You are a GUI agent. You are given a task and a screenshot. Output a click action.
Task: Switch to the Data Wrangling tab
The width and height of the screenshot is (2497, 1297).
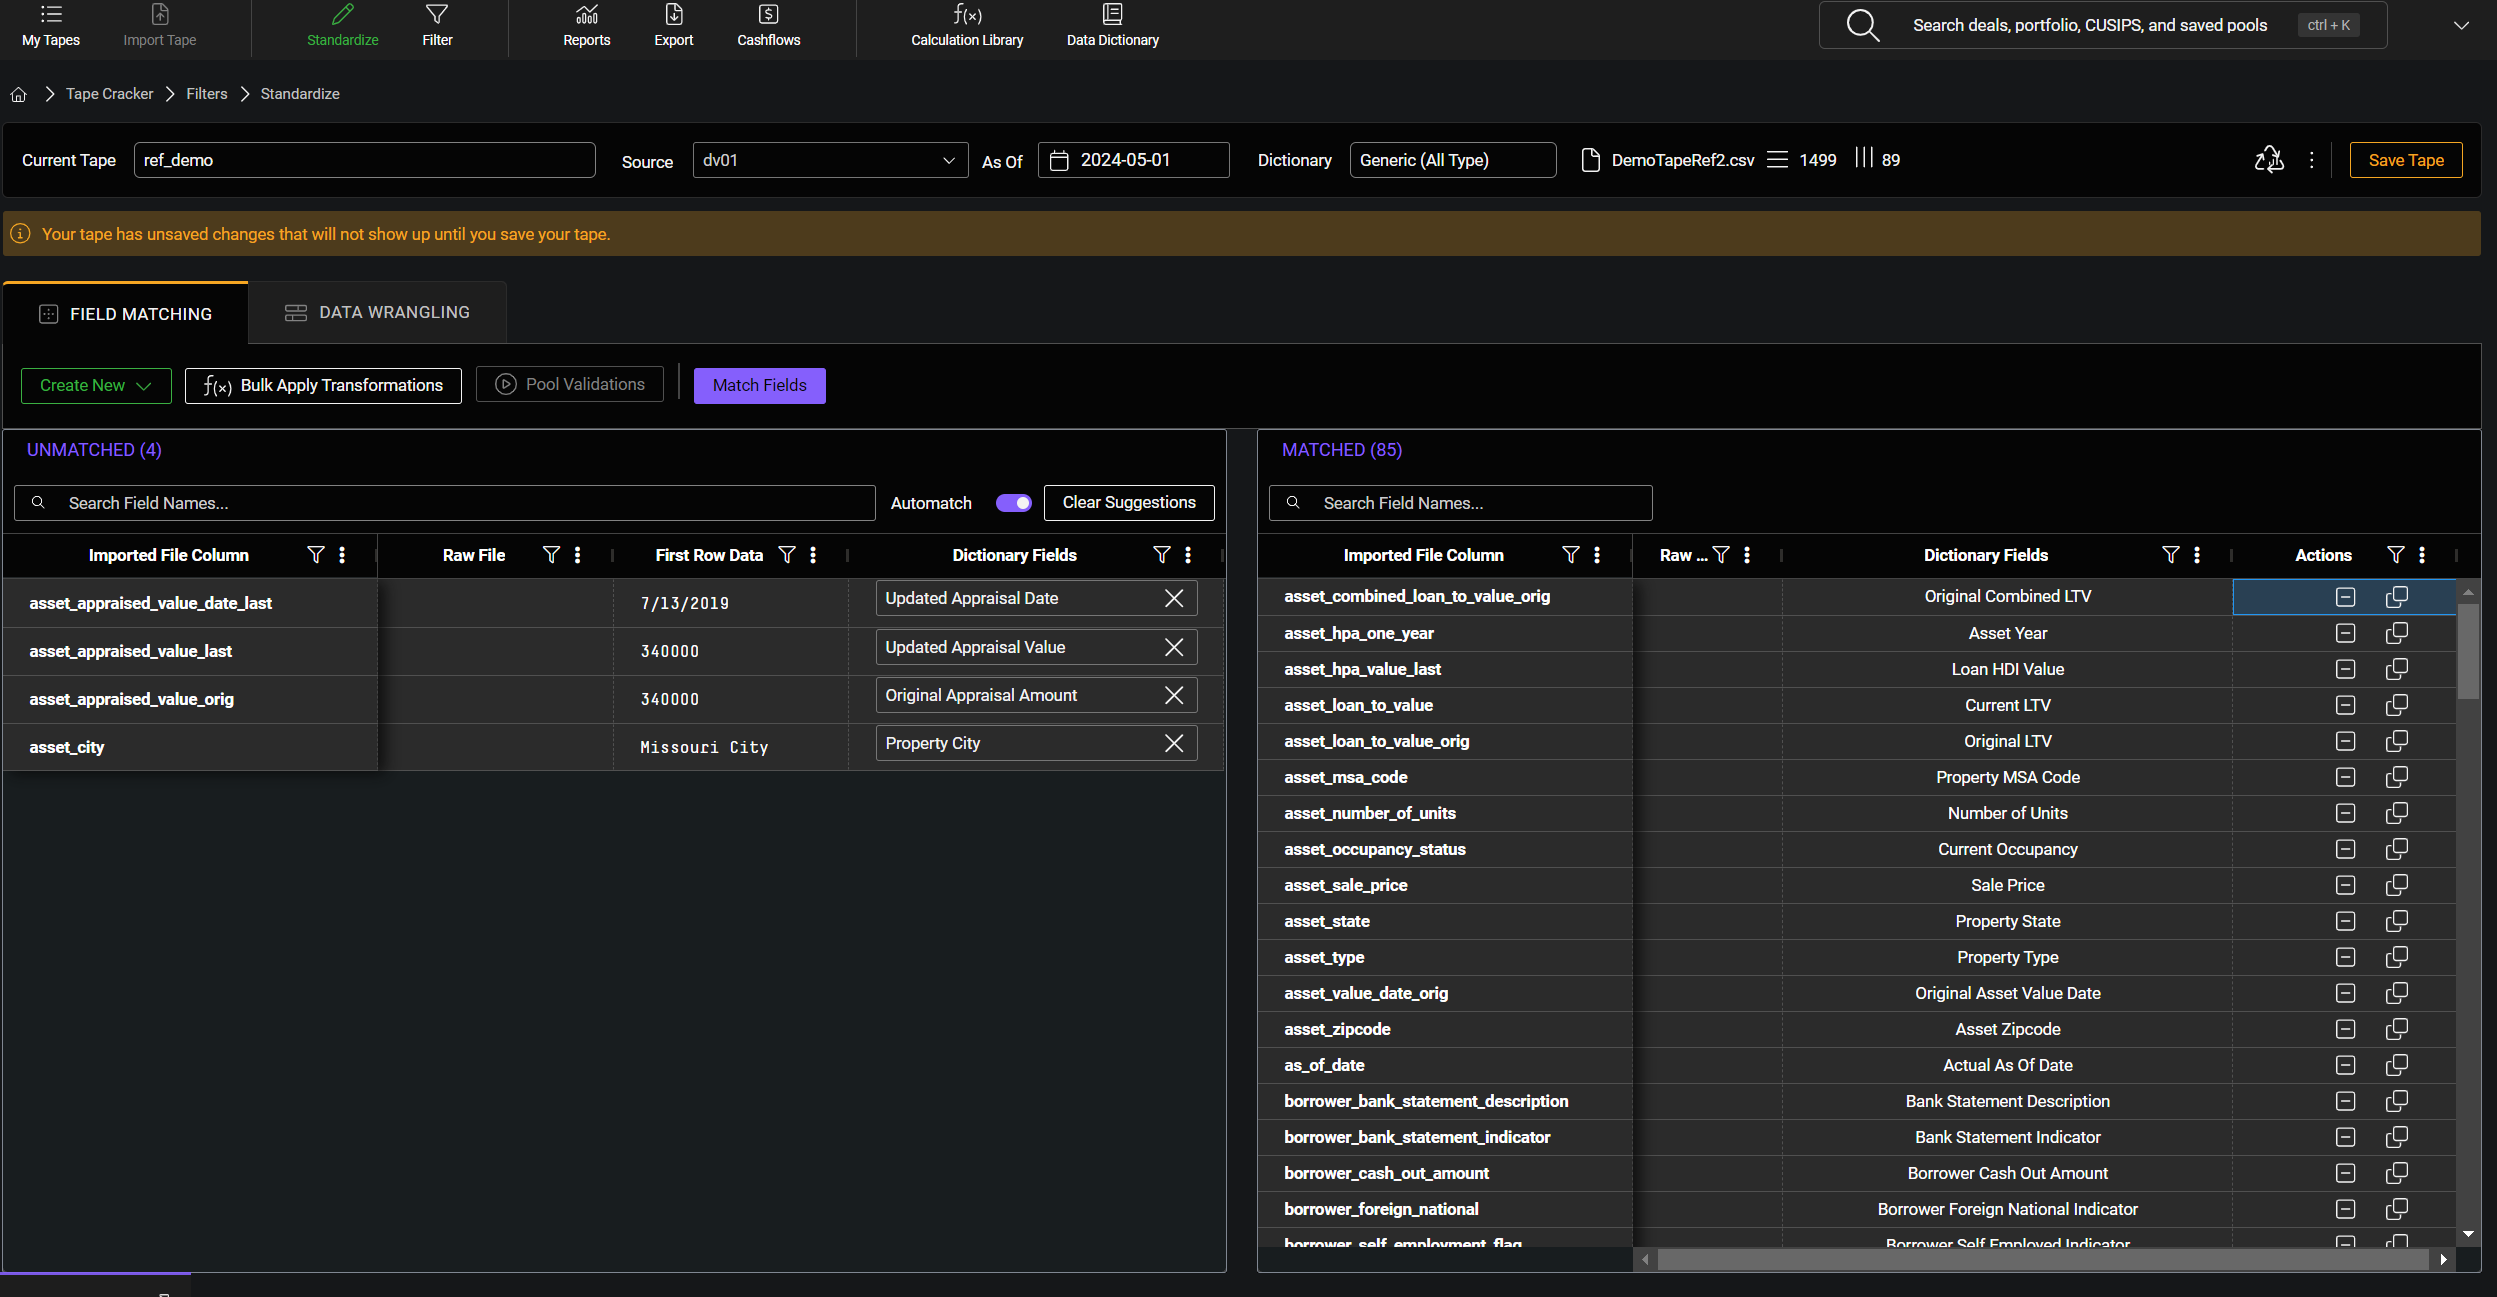tap(377, 313)
